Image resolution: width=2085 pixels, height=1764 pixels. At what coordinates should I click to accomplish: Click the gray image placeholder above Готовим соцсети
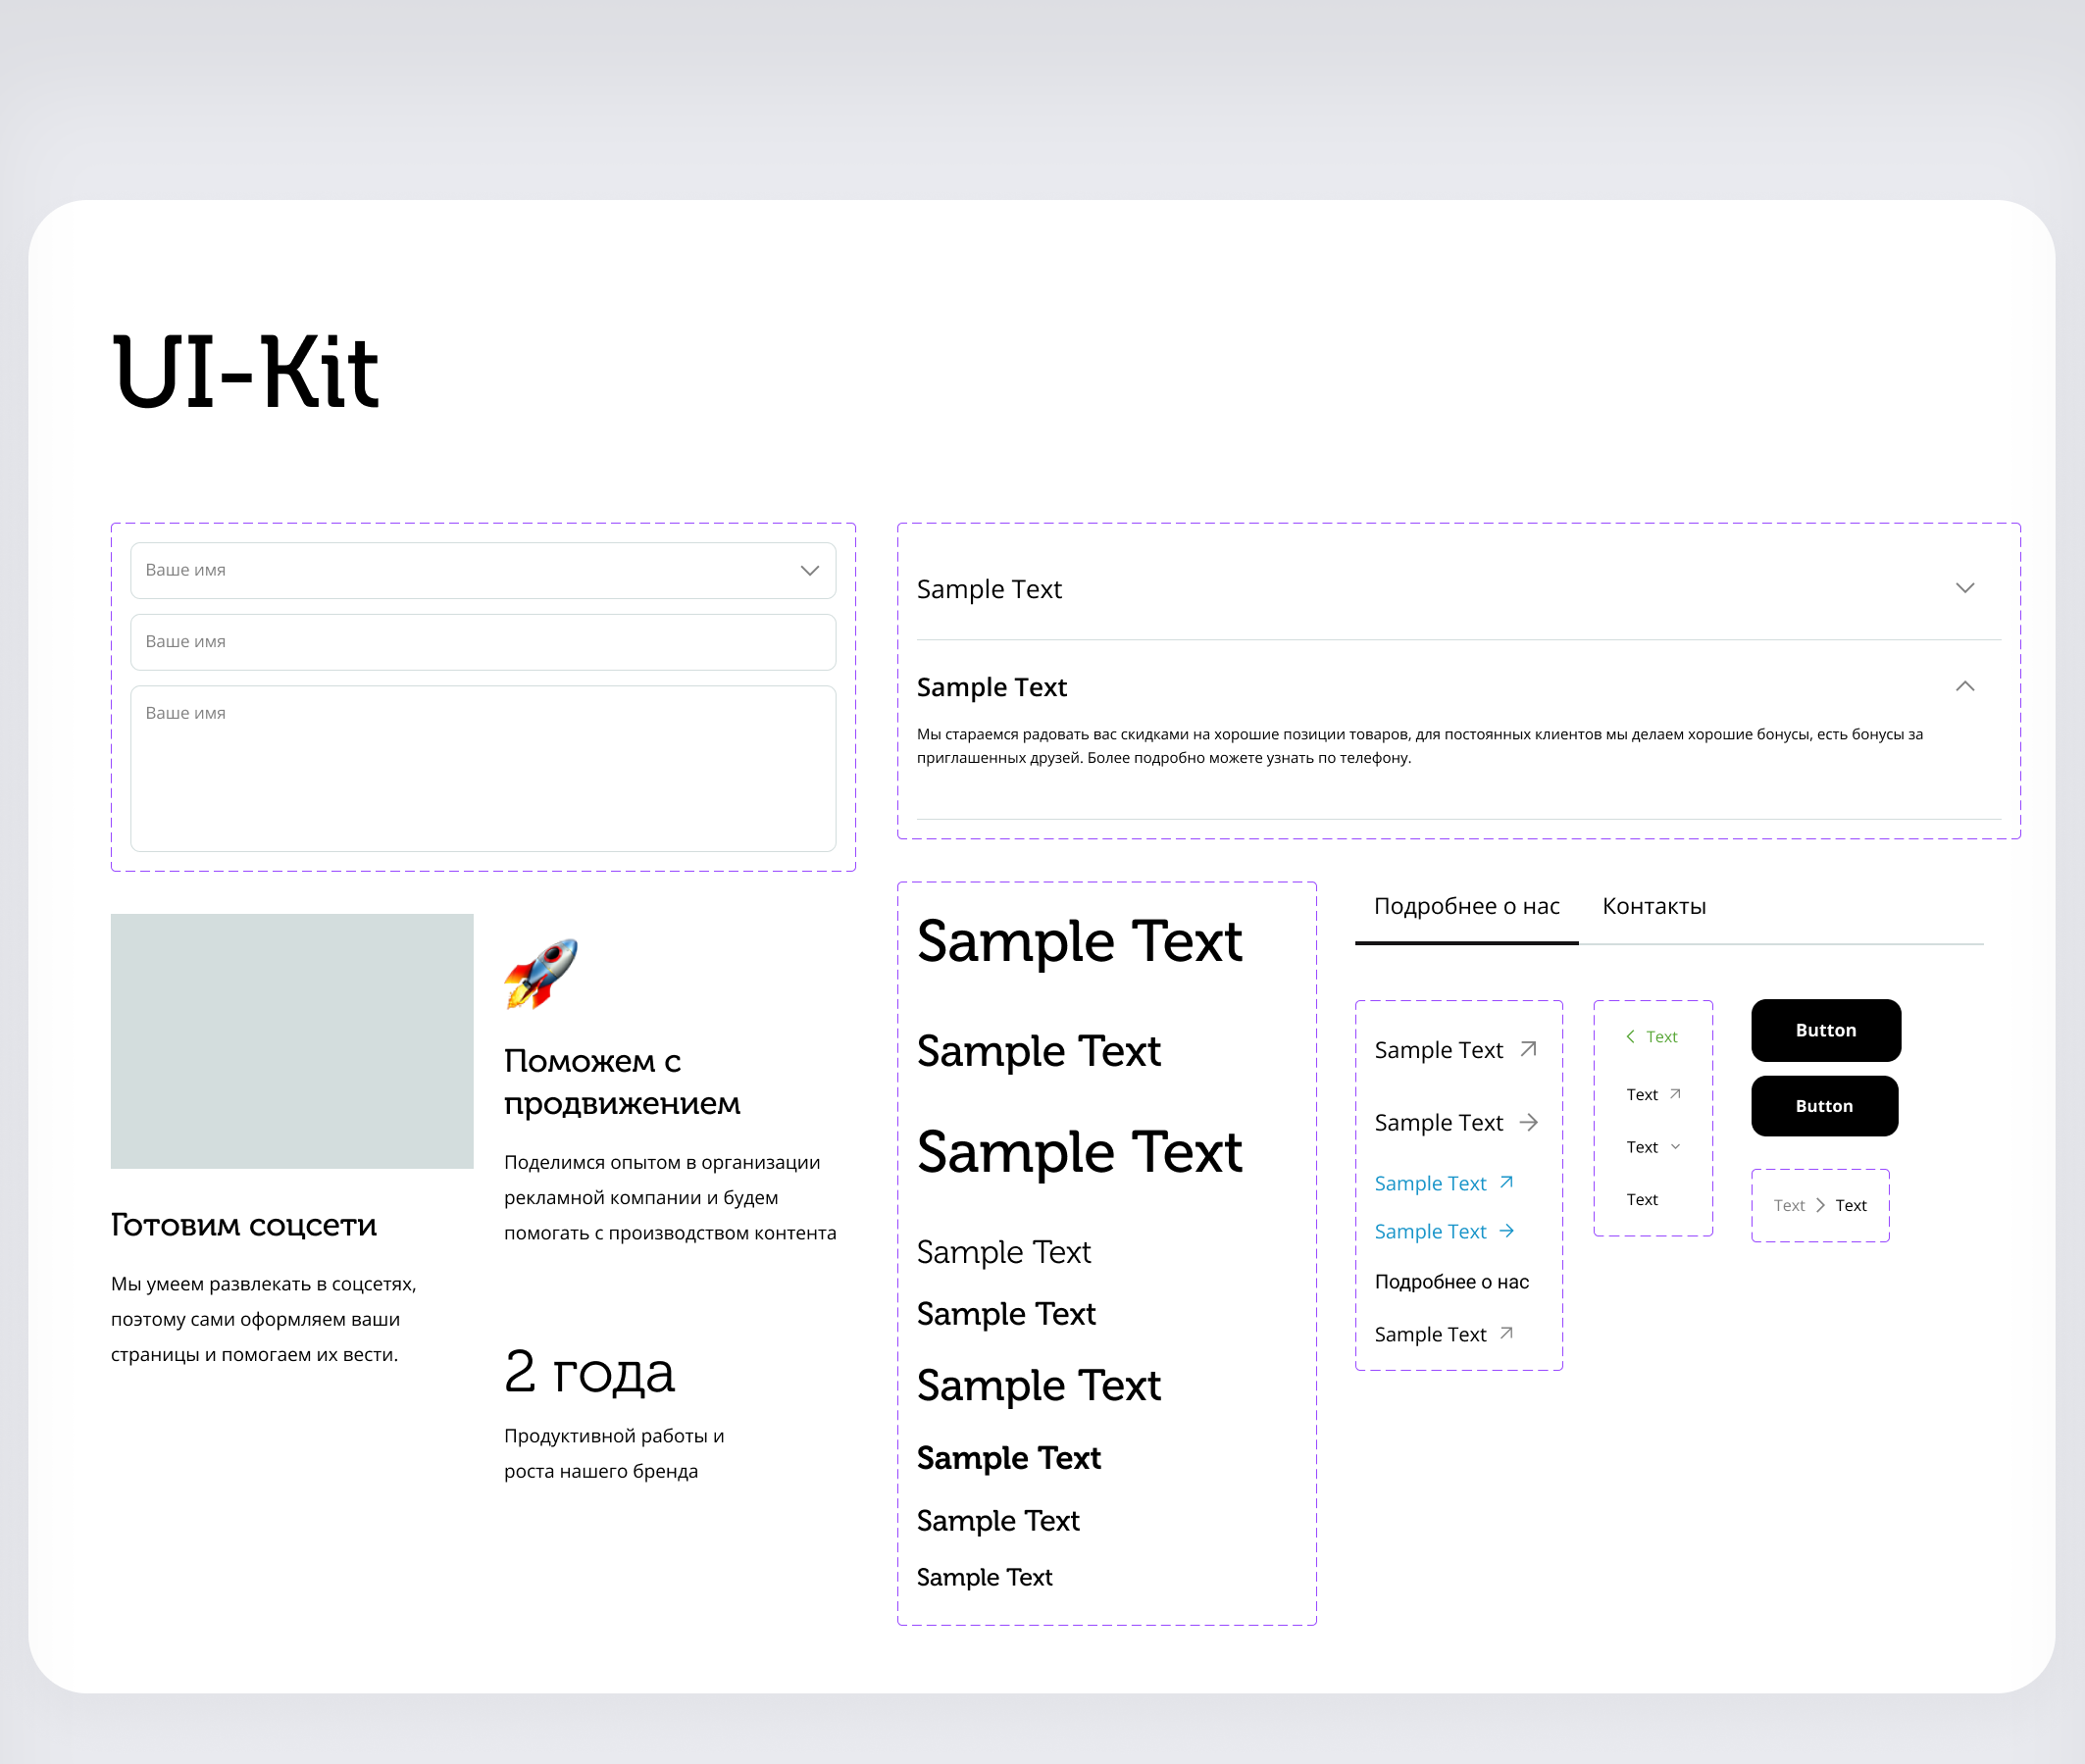(x=292, y=1040)
